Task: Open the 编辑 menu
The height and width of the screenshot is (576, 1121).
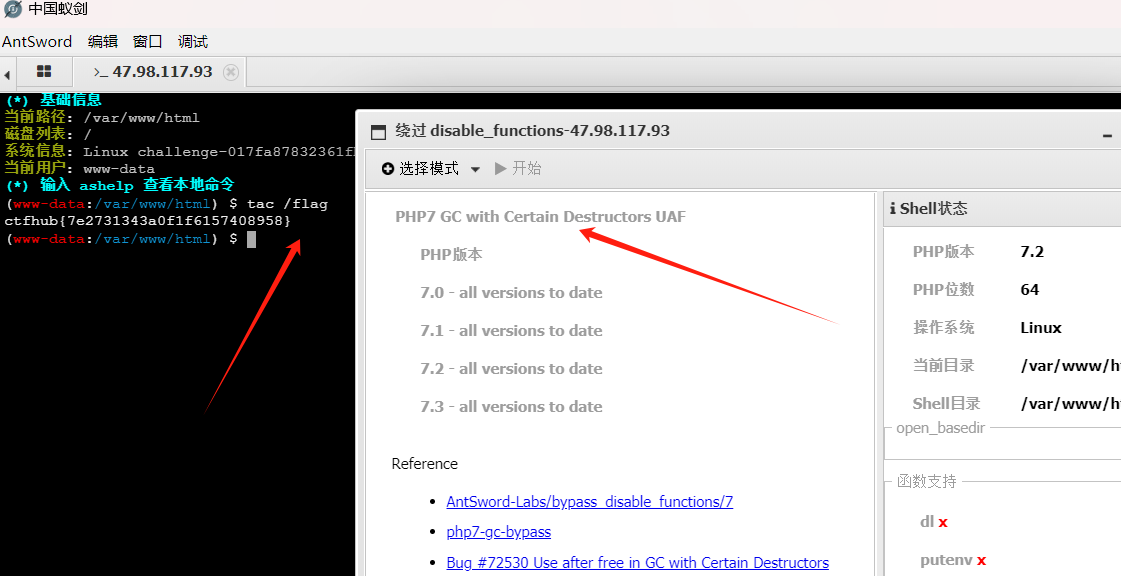Action: pos(103,41)
